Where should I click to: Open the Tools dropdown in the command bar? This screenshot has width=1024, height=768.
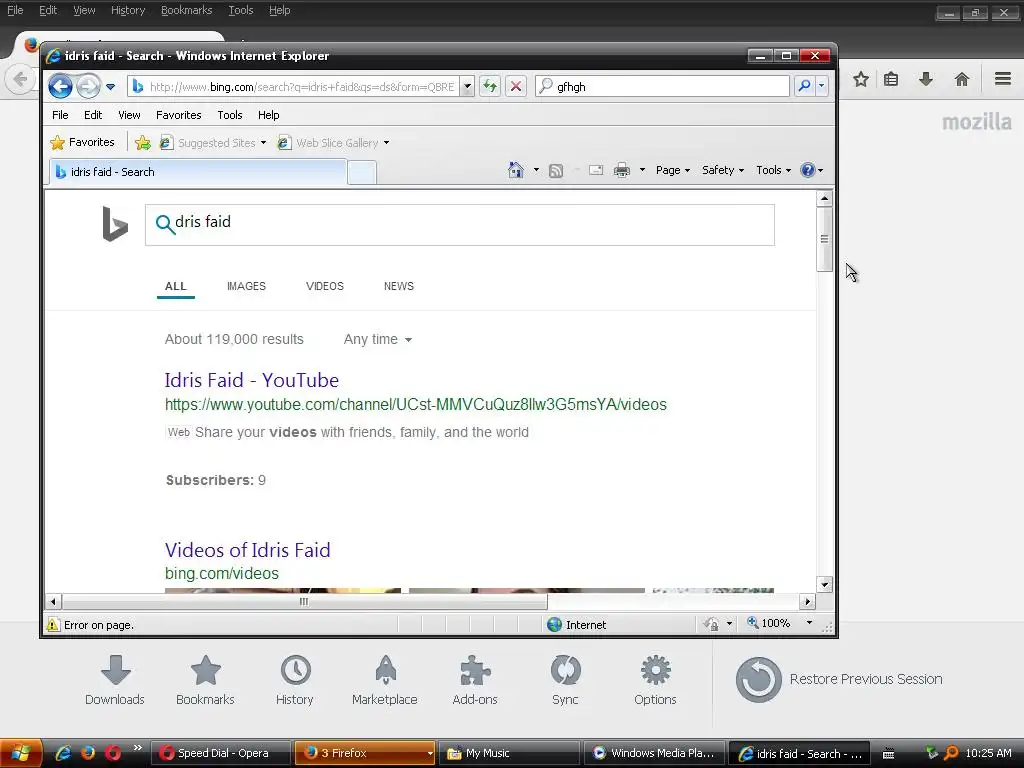point(773,170)
